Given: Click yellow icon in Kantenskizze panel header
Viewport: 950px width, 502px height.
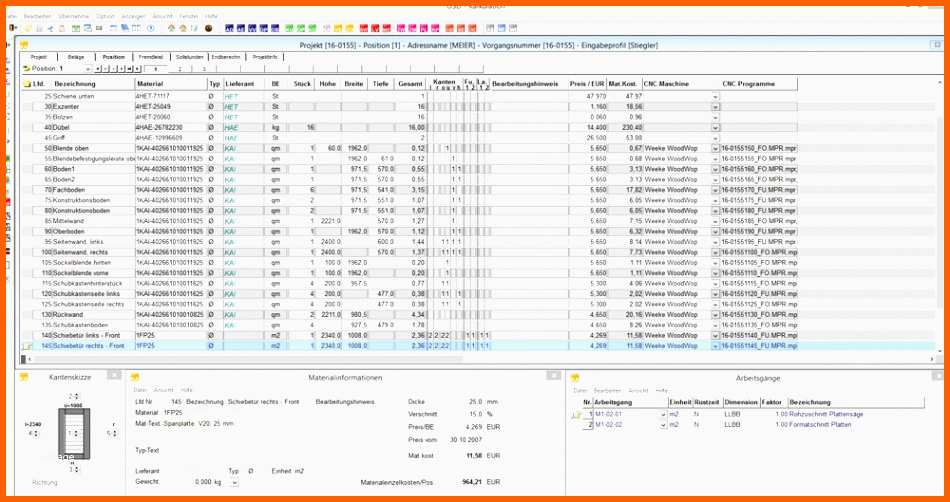Looking at the screenshot, I should pyautogui.click(x=24, y=377).
